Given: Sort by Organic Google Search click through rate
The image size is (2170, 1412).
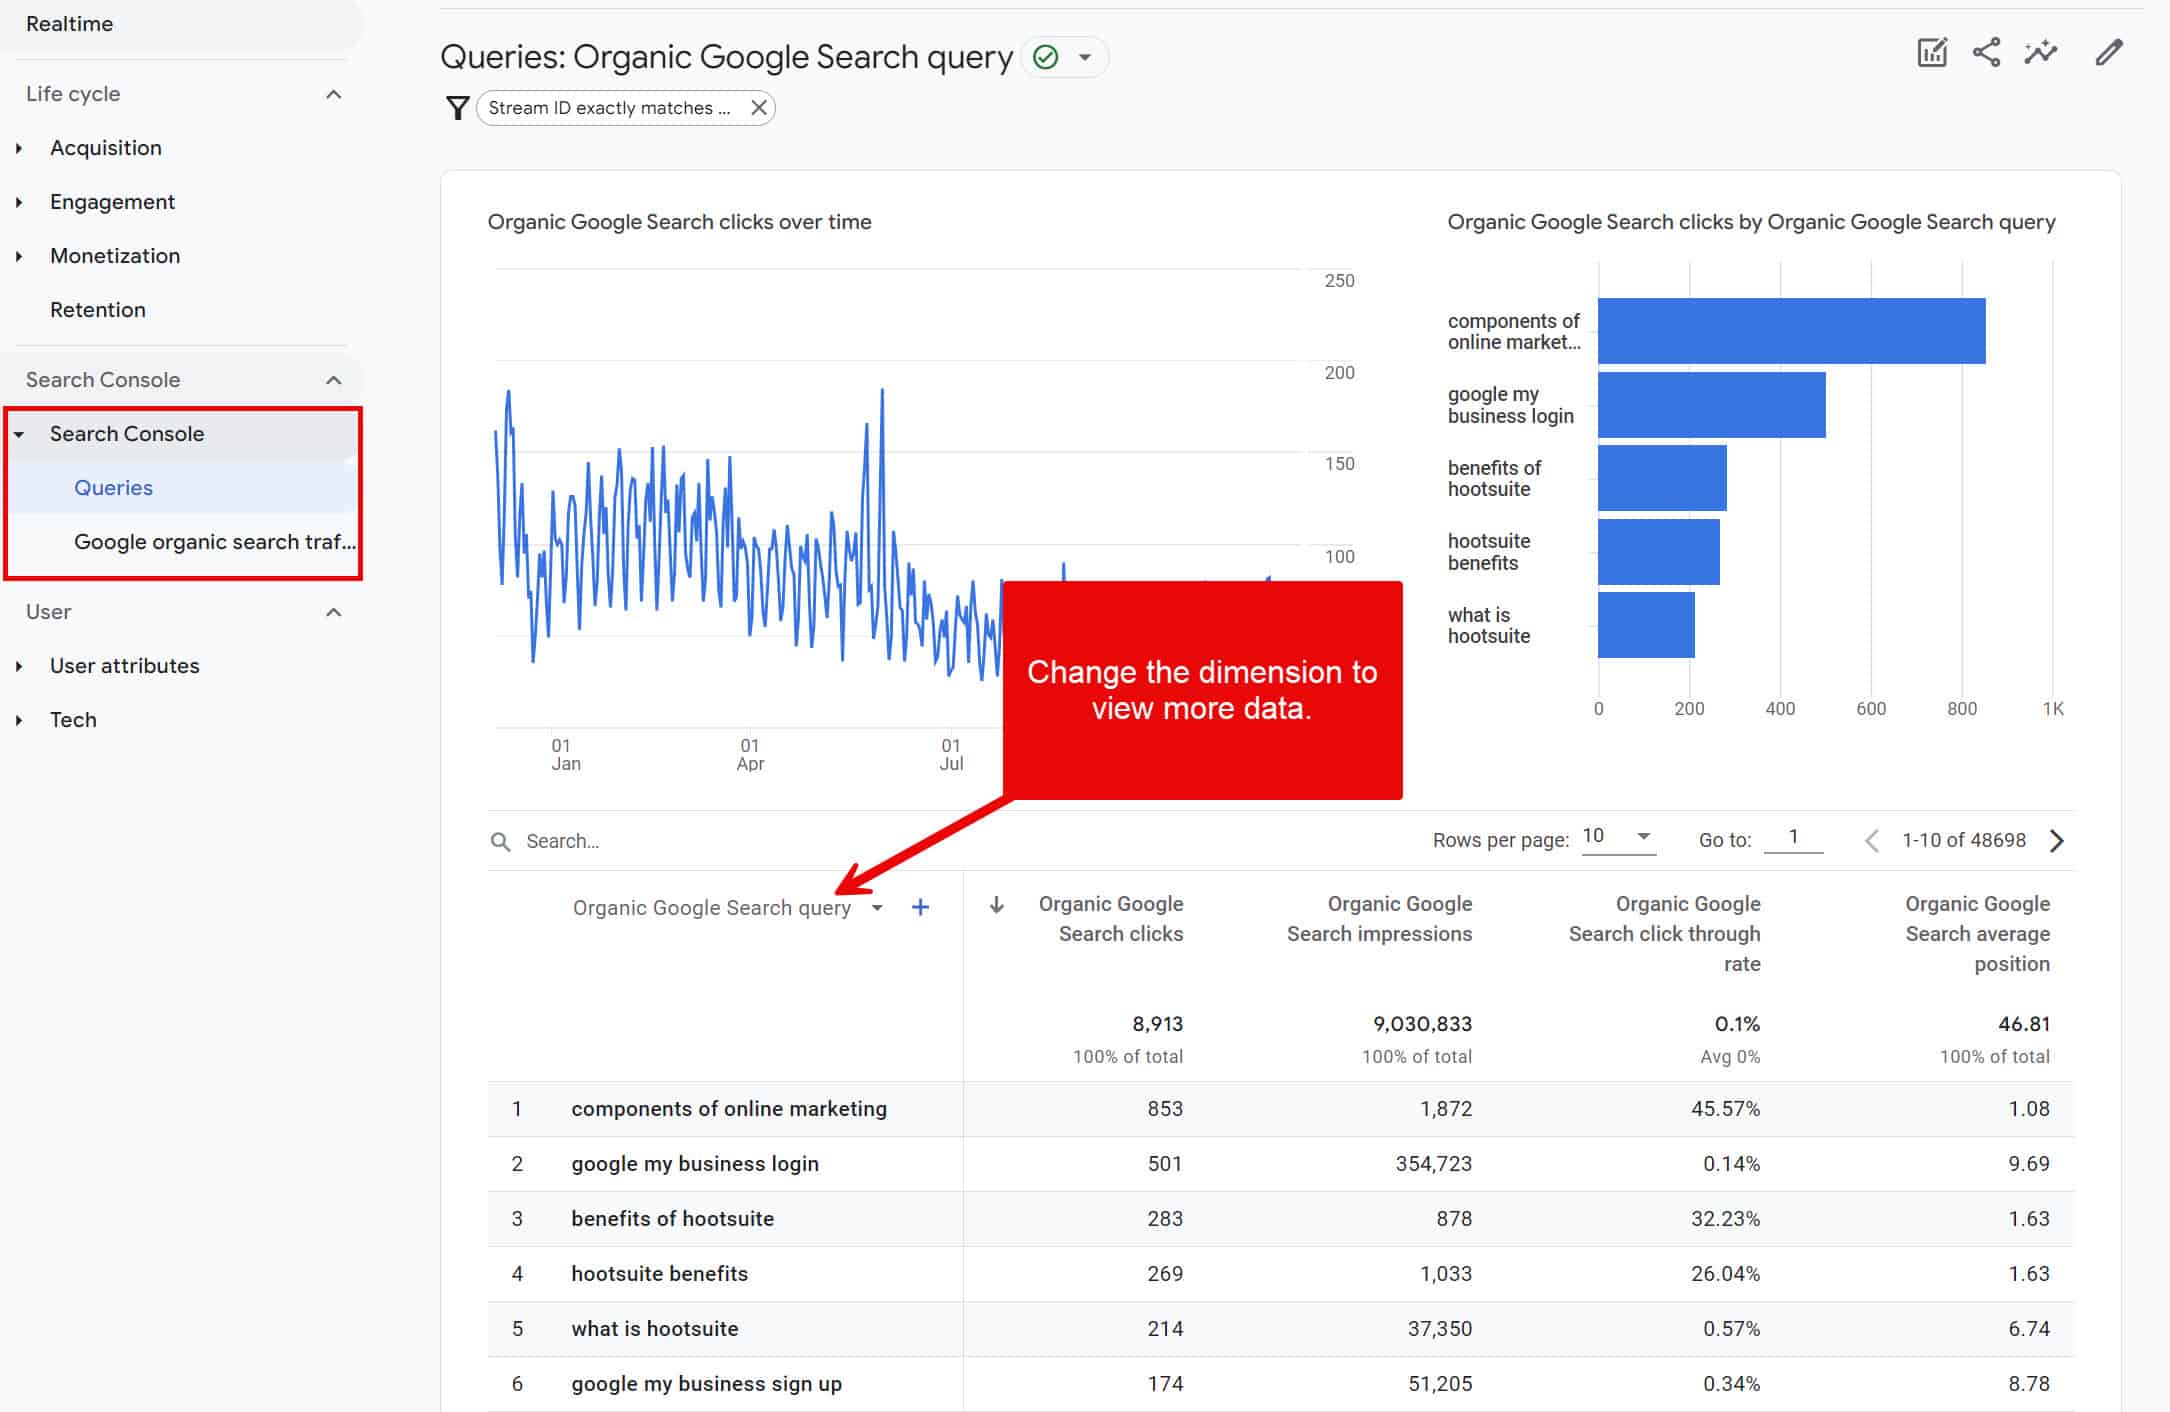Looking at the screenshot, I should click(1664, 933).
